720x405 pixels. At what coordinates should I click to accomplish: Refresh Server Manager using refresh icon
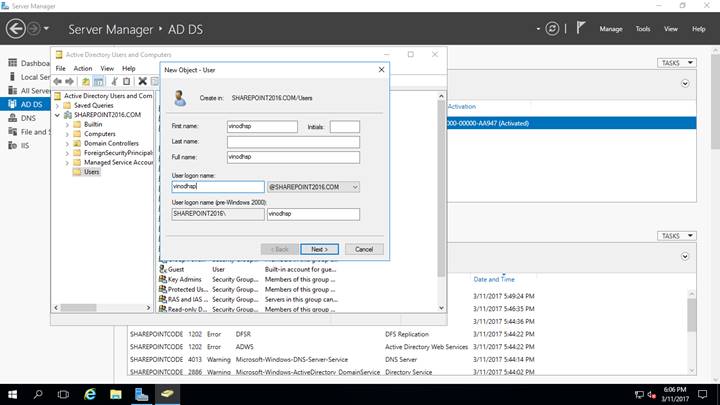point(552,29)
